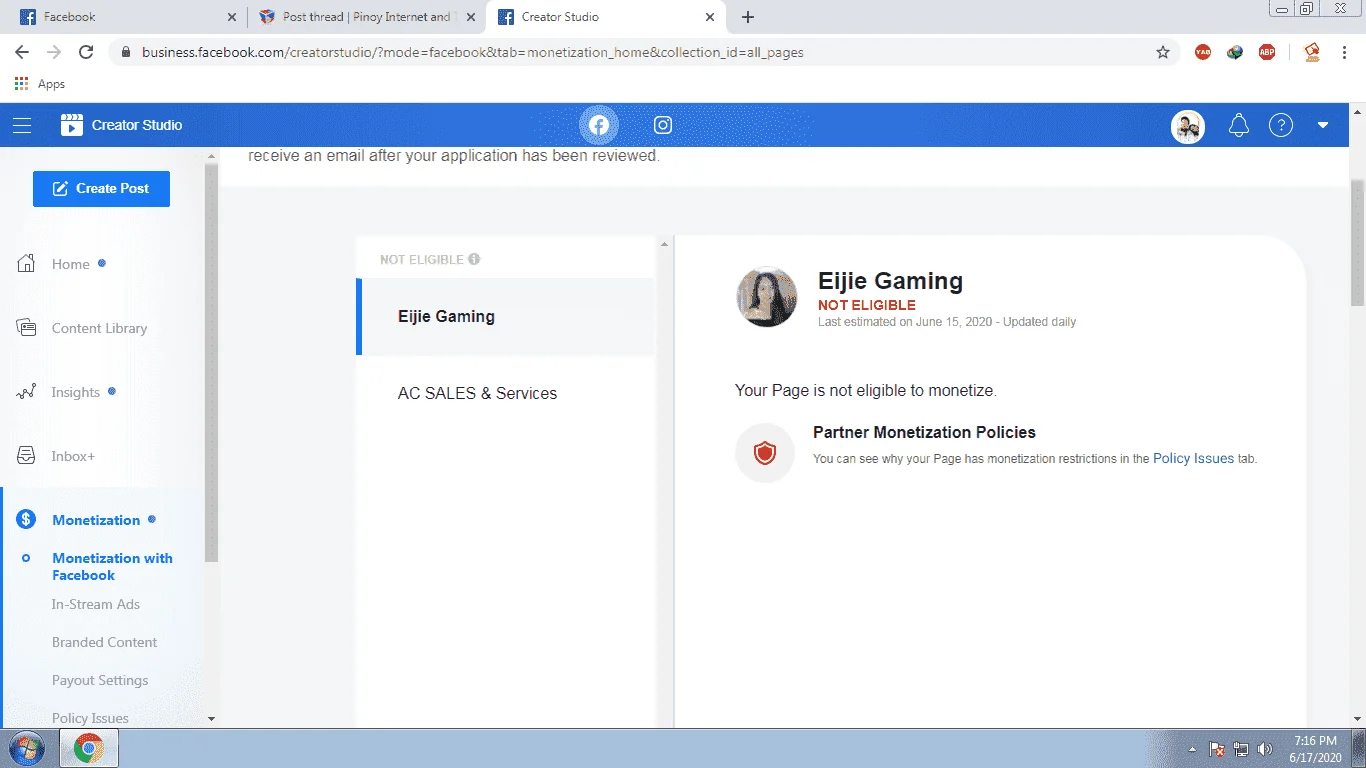The image size is (1366, 768).
Task: Click the Chrome taskbar icon
Action: 89,748
